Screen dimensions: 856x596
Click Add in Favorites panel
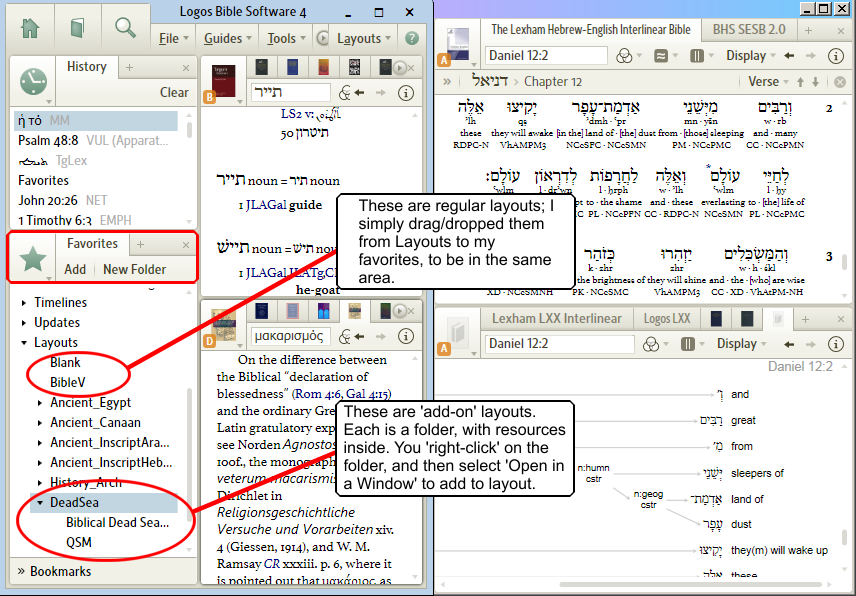75,270
